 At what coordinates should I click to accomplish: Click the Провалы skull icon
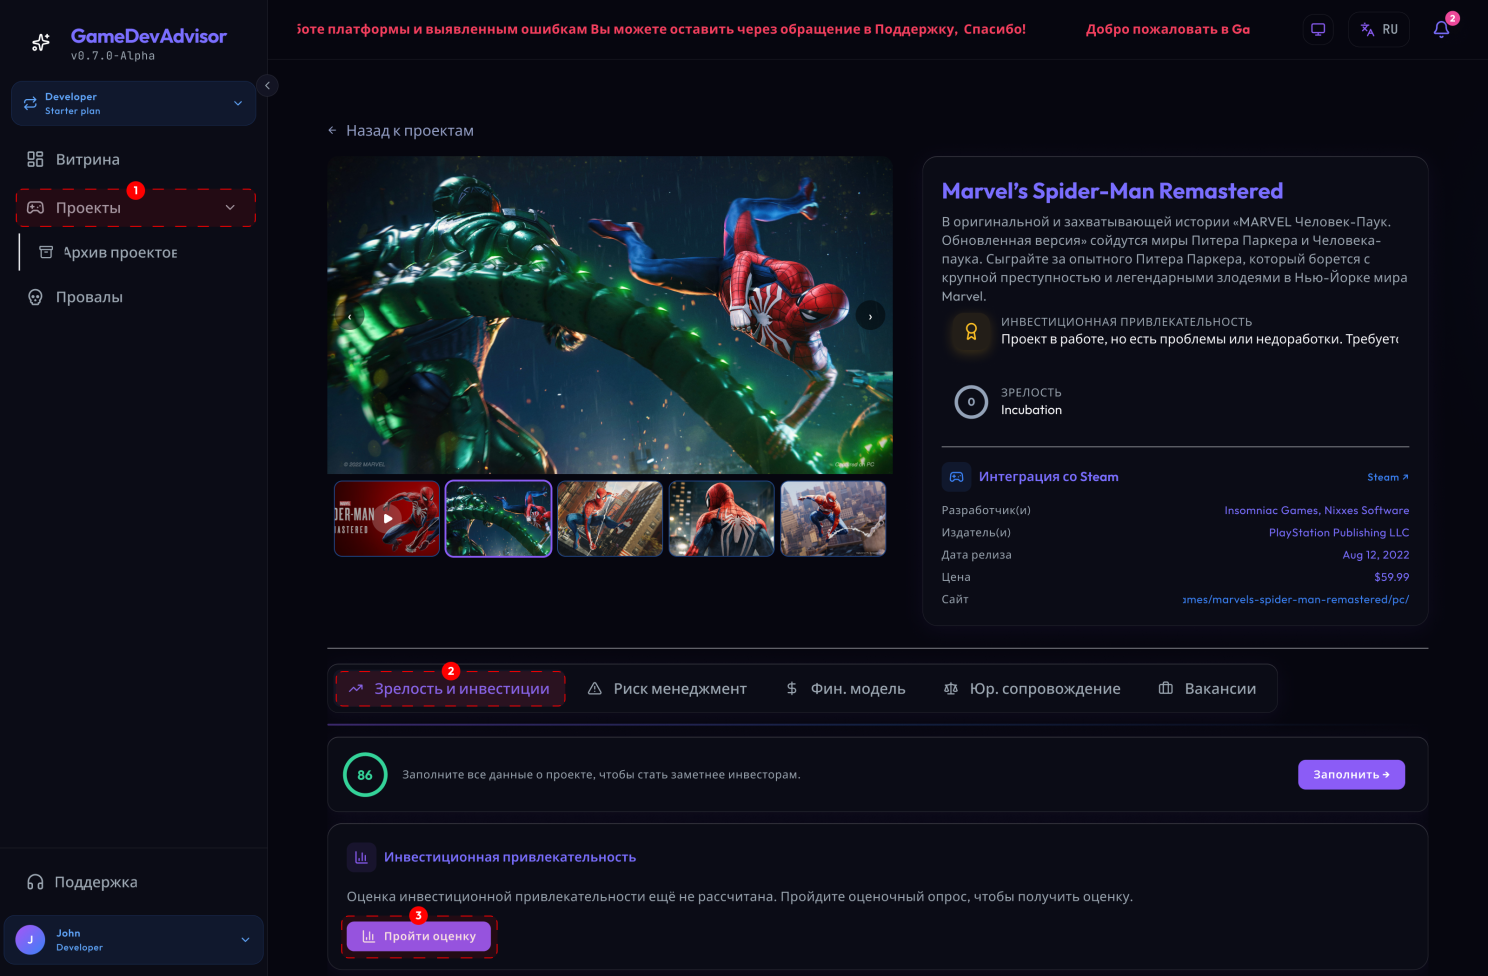point(35,298)
